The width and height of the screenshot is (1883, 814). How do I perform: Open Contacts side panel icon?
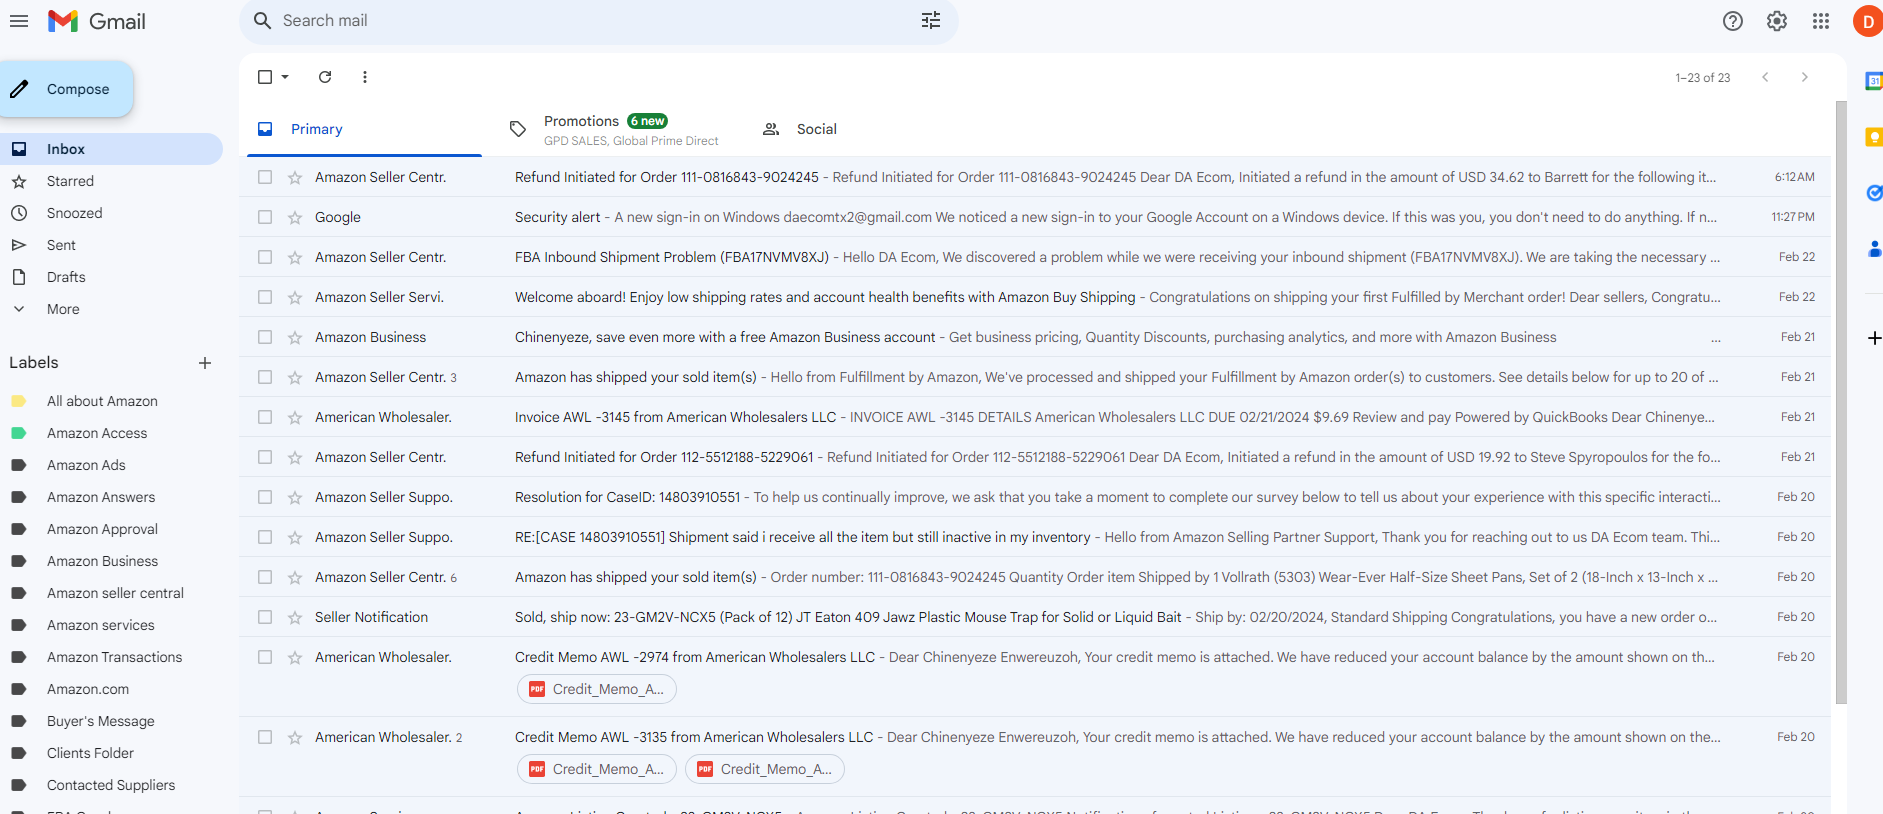coord(1874,249)
